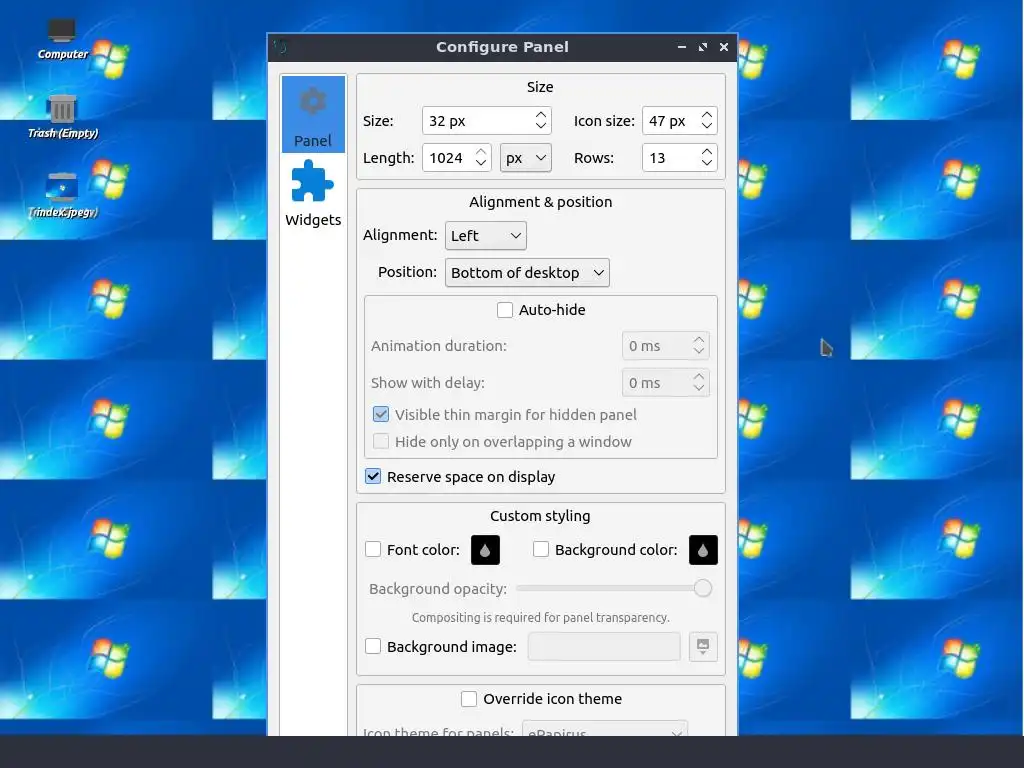
Task: Browse for a background image file
Action: point(703,647)
